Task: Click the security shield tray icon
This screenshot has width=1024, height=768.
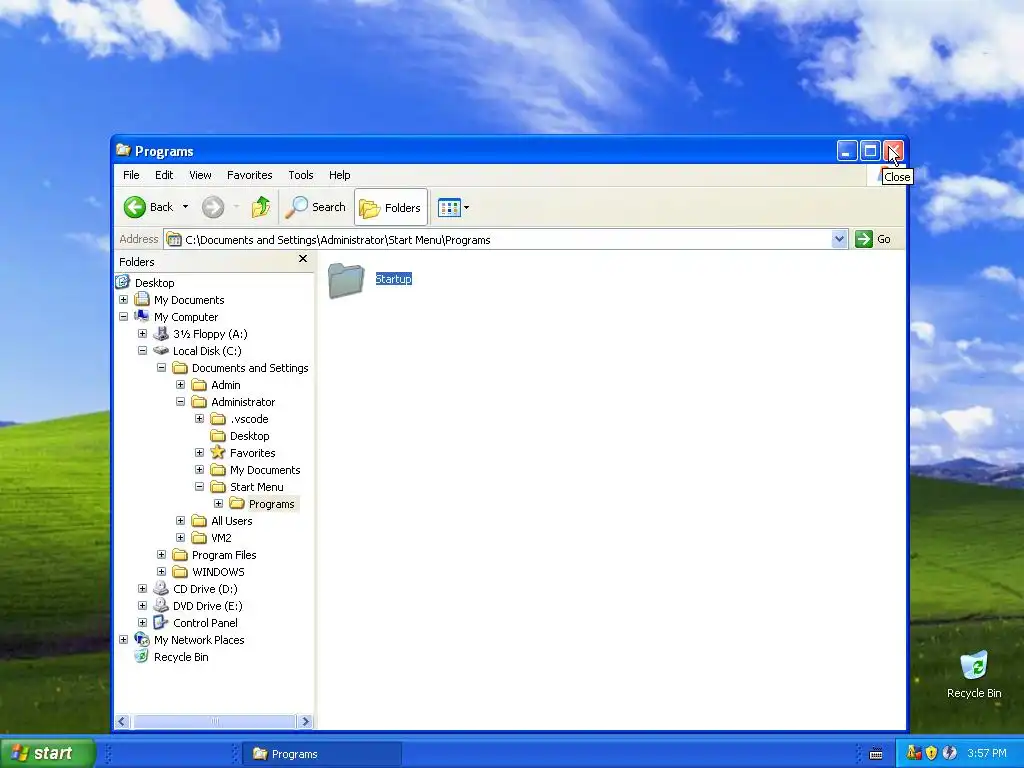Action: 931,753
